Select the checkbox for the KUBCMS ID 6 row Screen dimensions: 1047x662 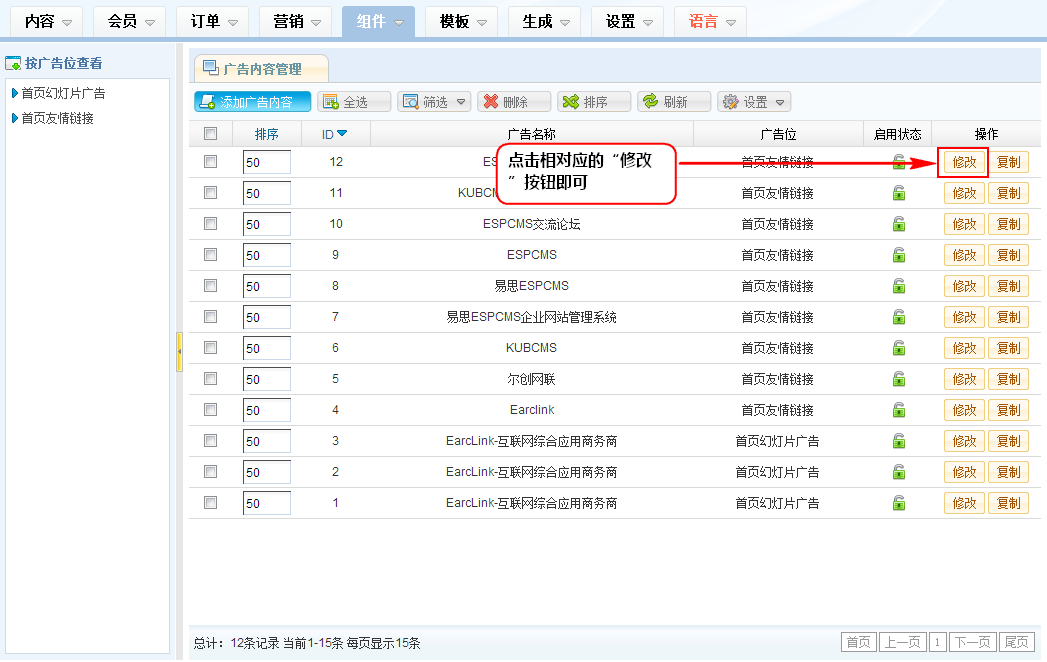[x=210, y=348]
